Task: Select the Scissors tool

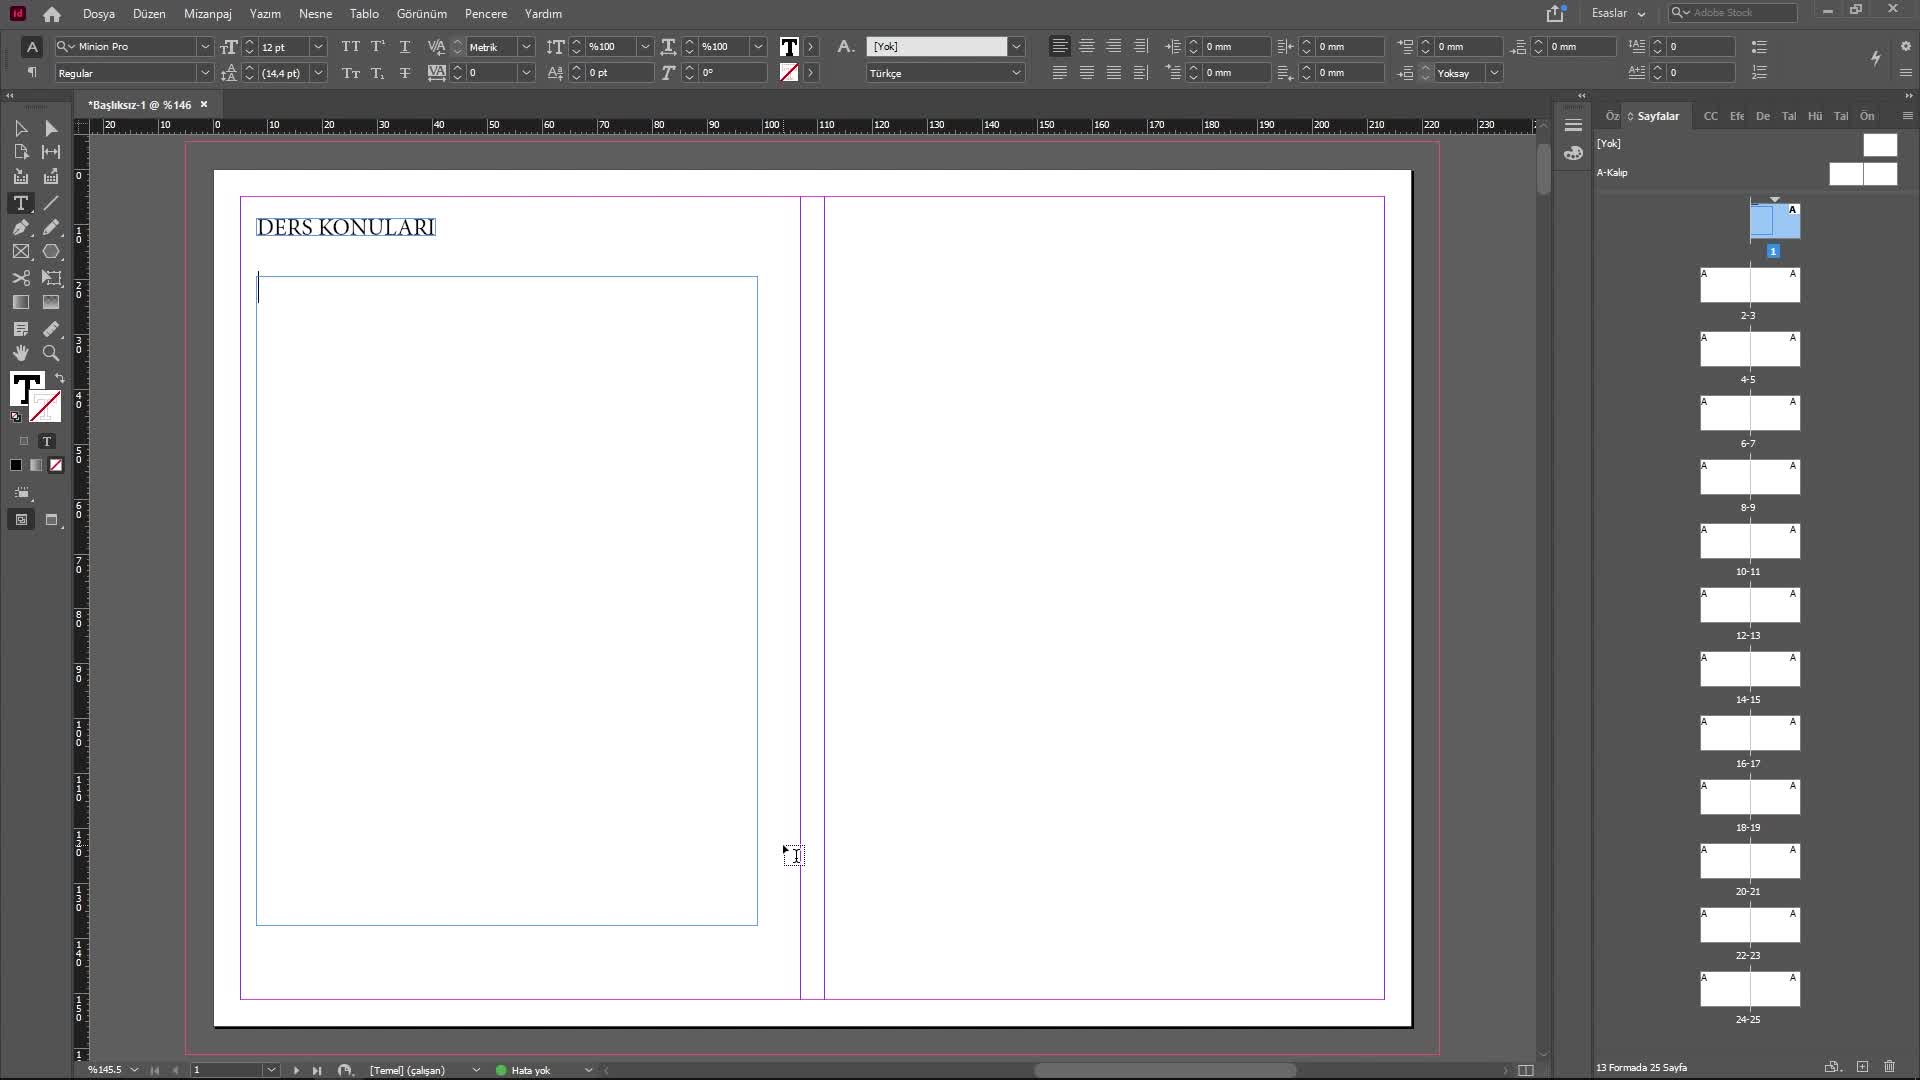Action: coord(20,278)
